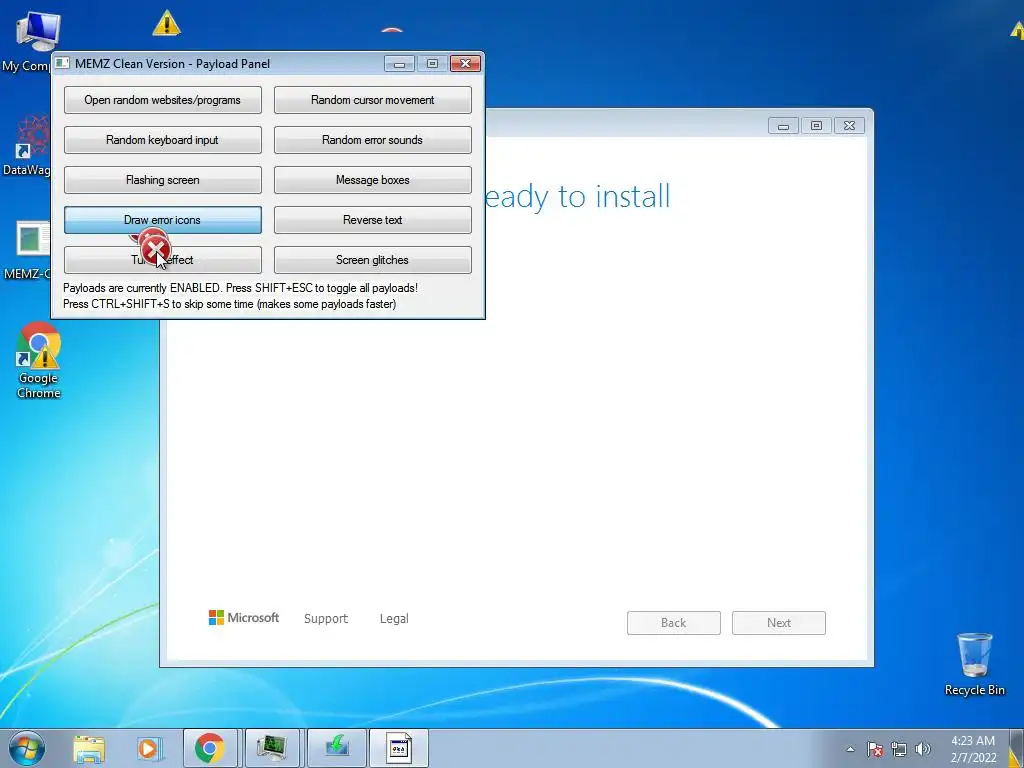
Task: Select the Recycle Bin desktop icon
Action: tap(974, 664)
